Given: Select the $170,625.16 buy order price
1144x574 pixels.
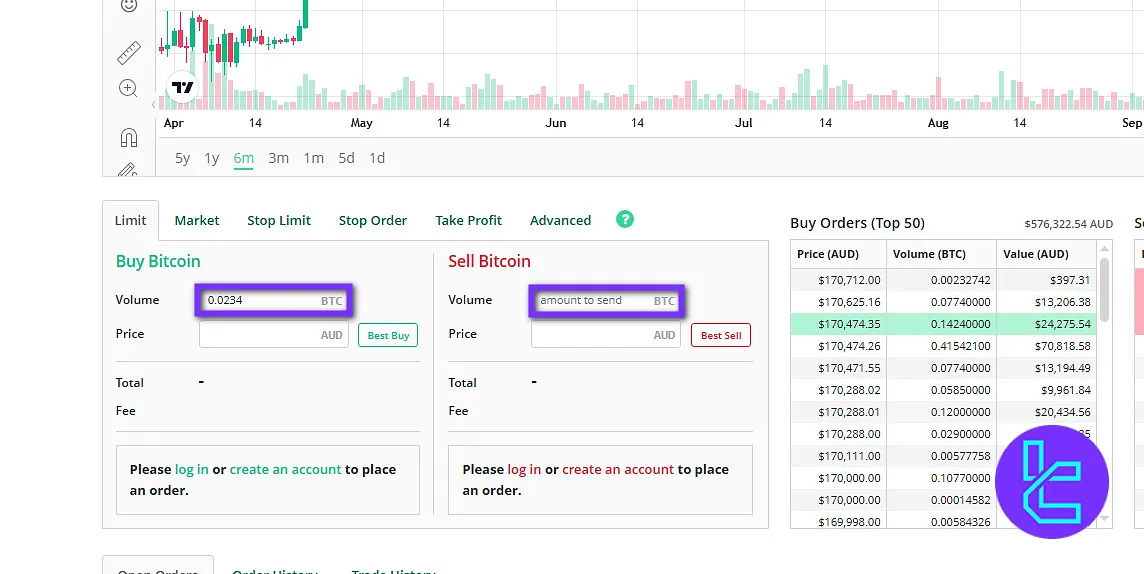Looking at the screenshot, I should coord(849,302).
